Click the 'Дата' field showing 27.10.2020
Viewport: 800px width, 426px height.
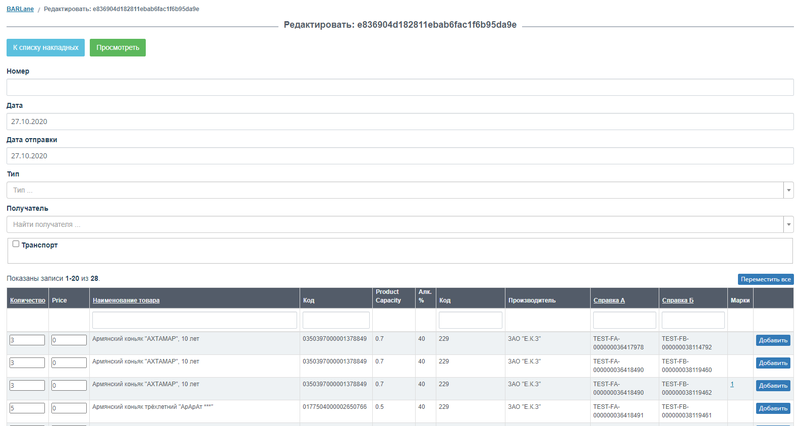coord(399,121)
